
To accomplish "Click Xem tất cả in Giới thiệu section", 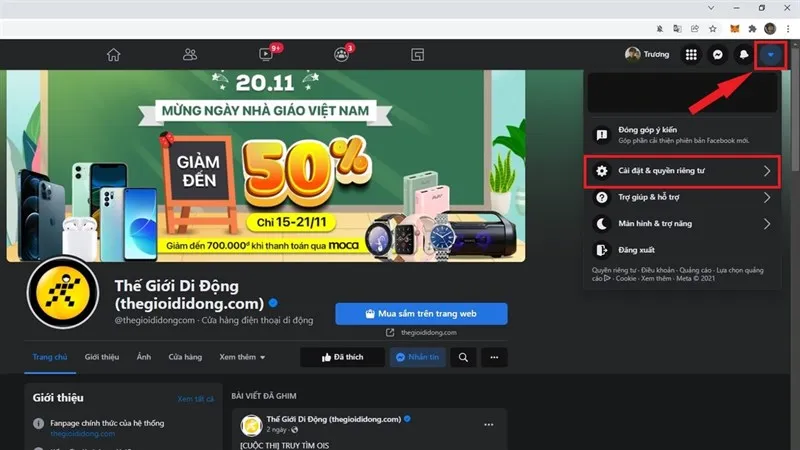I will [196, 399].
